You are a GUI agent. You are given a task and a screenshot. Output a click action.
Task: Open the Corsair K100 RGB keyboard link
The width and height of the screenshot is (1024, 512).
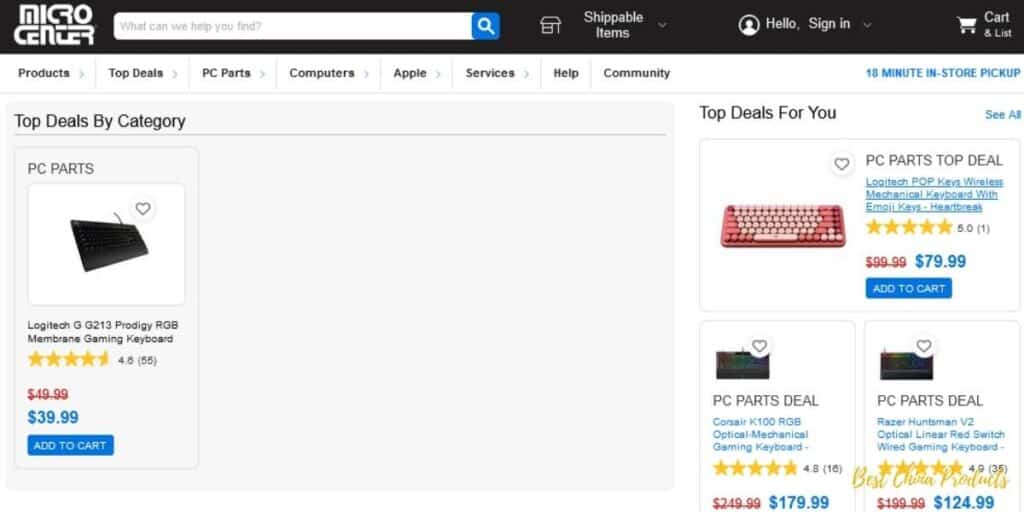[x=761, y=434]
